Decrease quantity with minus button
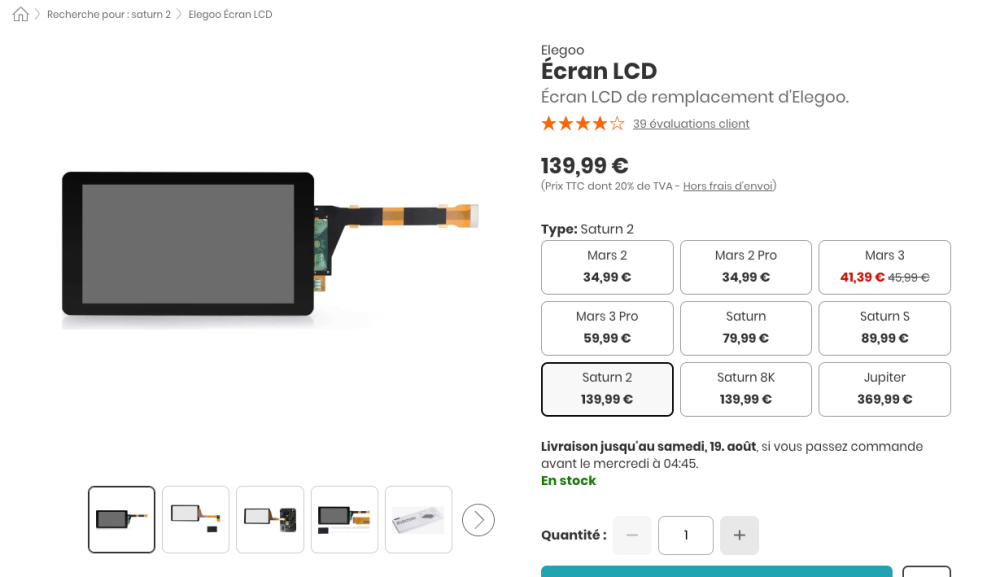Screen dimensions: 1000x577 point(632,535)
